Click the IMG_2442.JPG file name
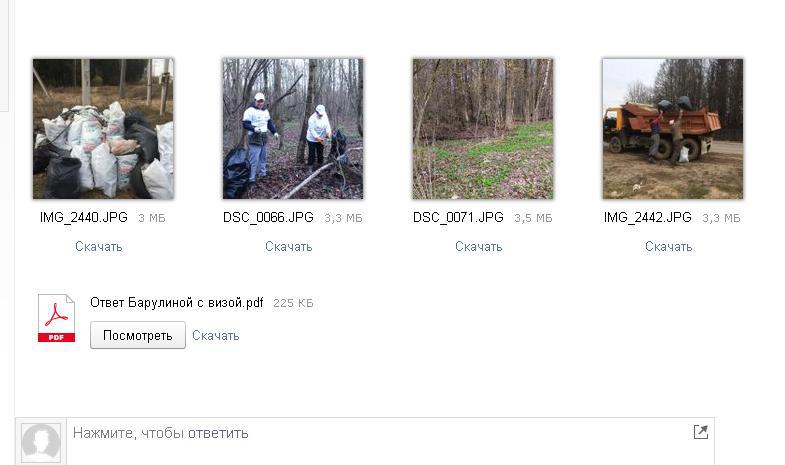 tap(647, 217)
